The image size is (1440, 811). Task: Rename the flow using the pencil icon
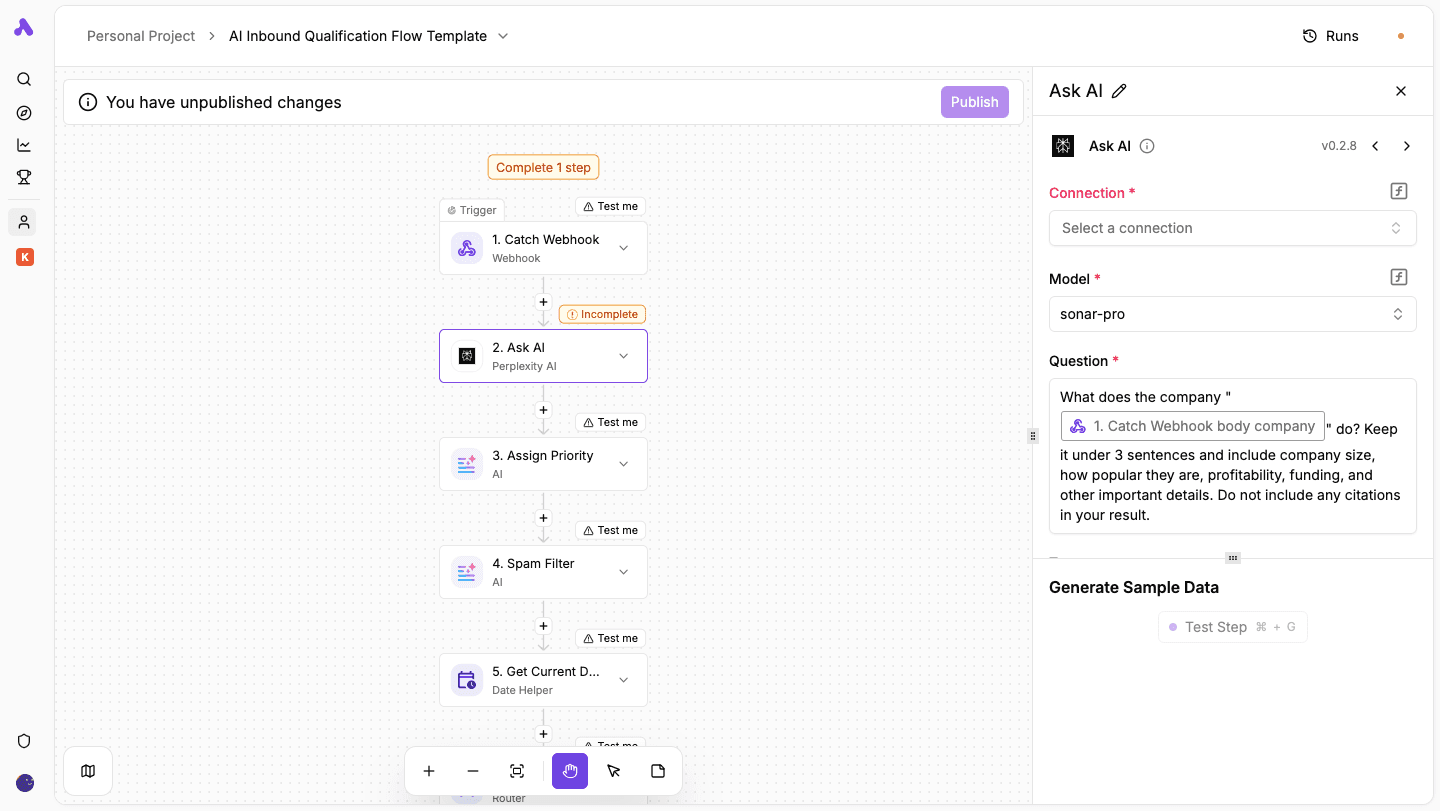1120,91
